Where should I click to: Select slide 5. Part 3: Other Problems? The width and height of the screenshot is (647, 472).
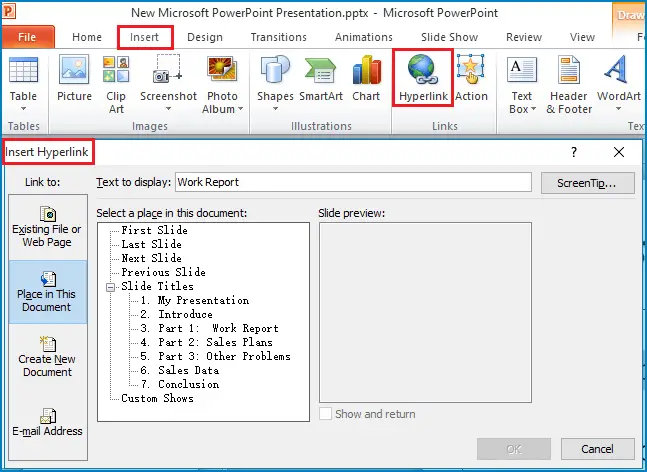215,356
